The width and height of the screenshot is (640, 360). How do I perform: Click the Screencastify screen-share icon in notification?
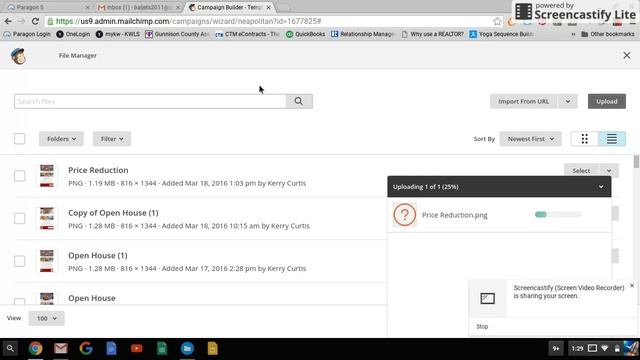click(x=487, y=298)
